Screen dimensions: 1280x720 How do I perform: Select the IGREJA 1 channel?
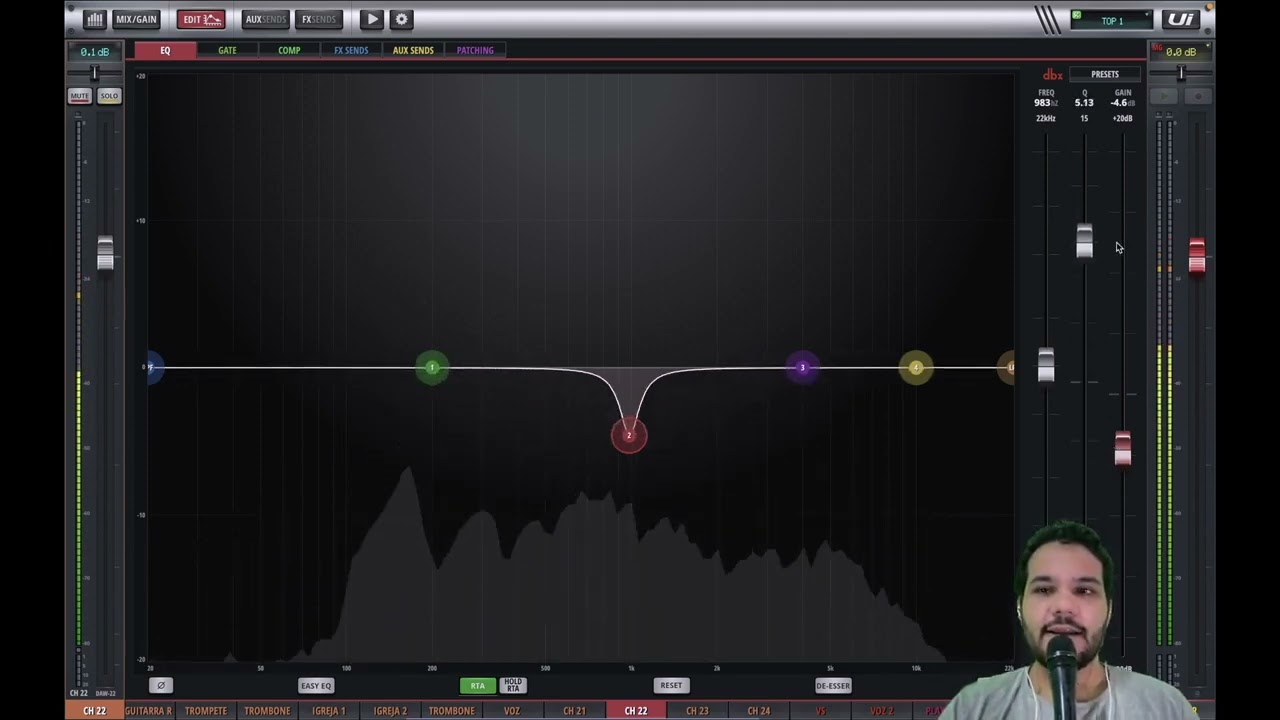point(329,711)
